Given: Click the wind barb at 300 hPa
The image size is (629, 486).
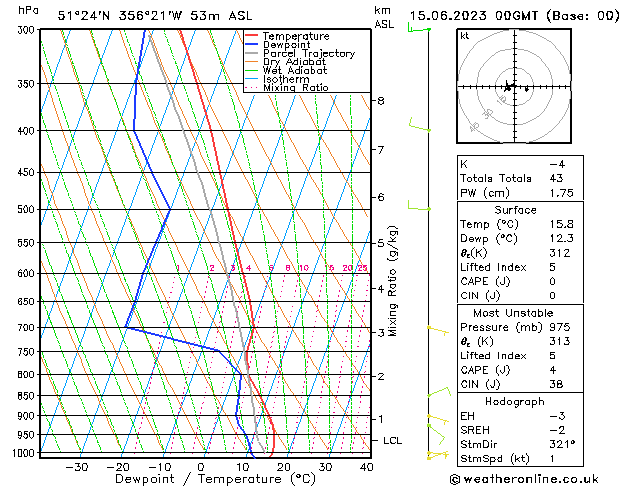Looking at the screenshot, I should coord(419,29).
